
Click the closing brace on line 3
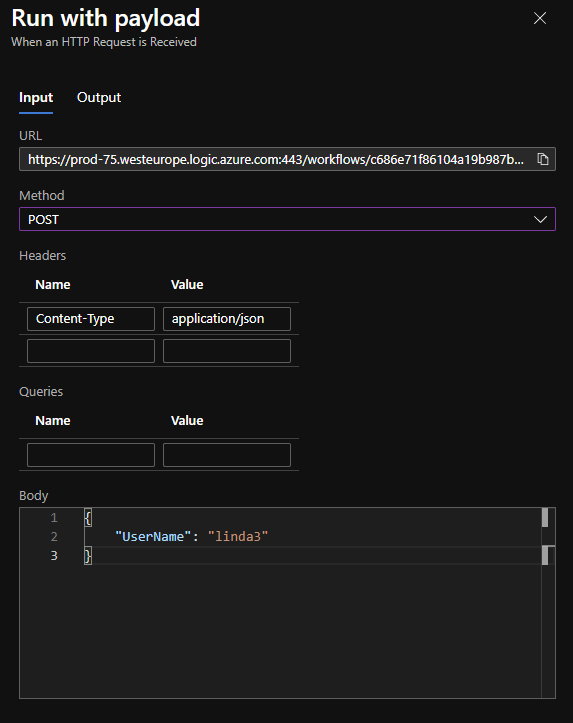[x=88, y=556]
